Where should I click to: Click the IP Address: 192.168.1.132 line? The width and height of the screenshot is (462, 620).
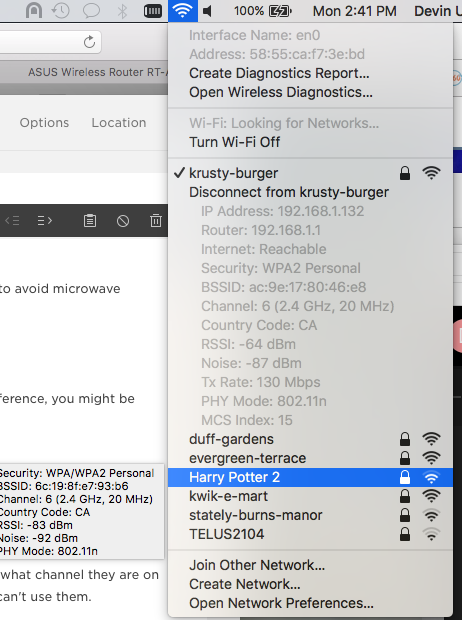tap(282, 211)
